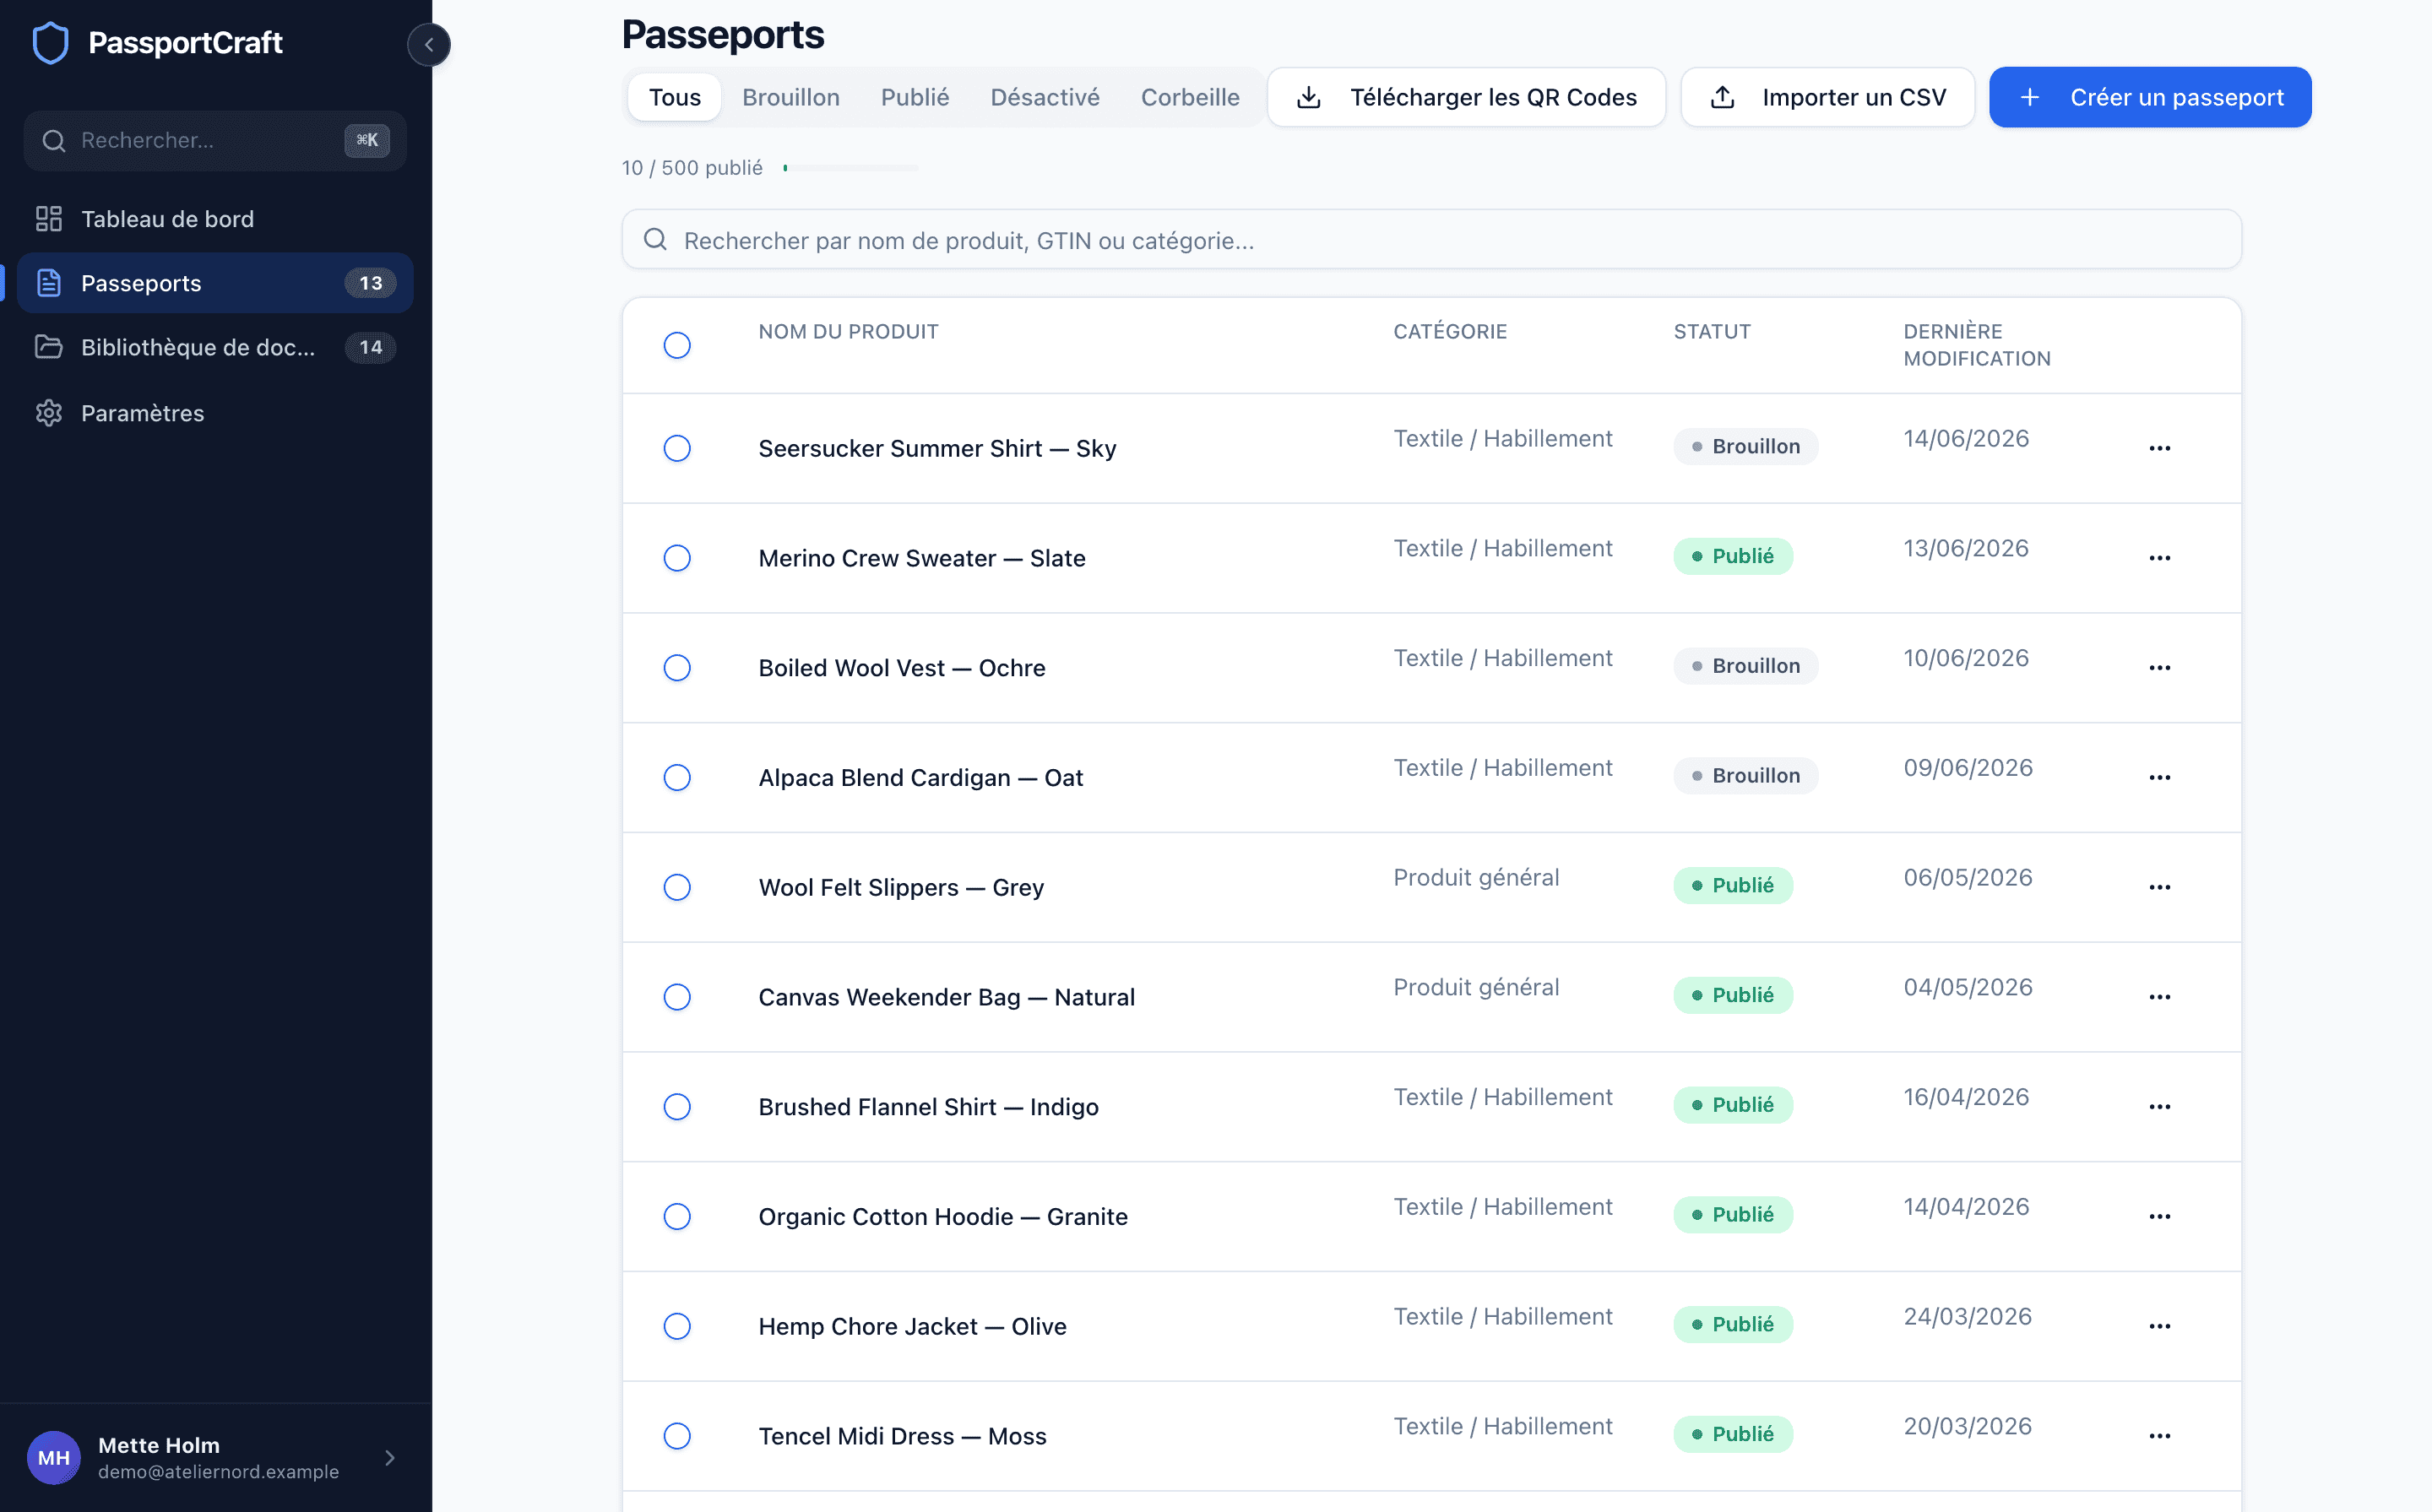The height and width of the screenshot is (1512, 2432).
Task: Open actions menu for Wool Felt Slippers
Action: click(x=2160, y=887)
